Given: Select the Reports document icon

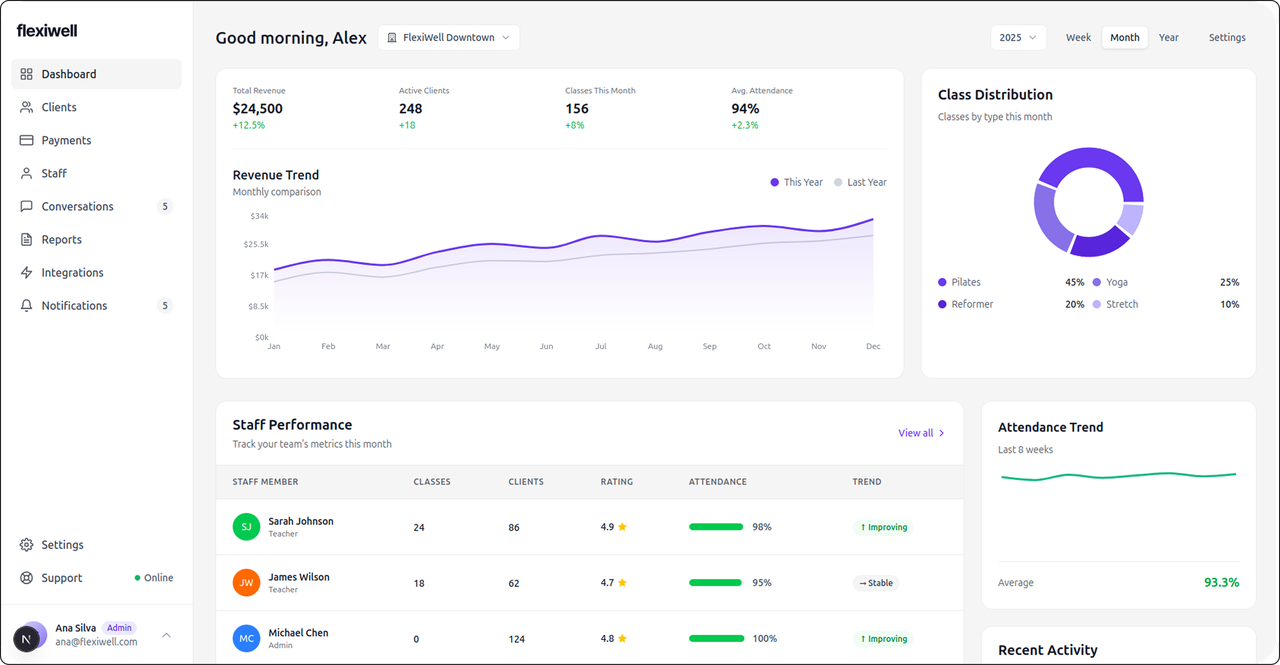Looking at the screenshot, I should 26,239.
